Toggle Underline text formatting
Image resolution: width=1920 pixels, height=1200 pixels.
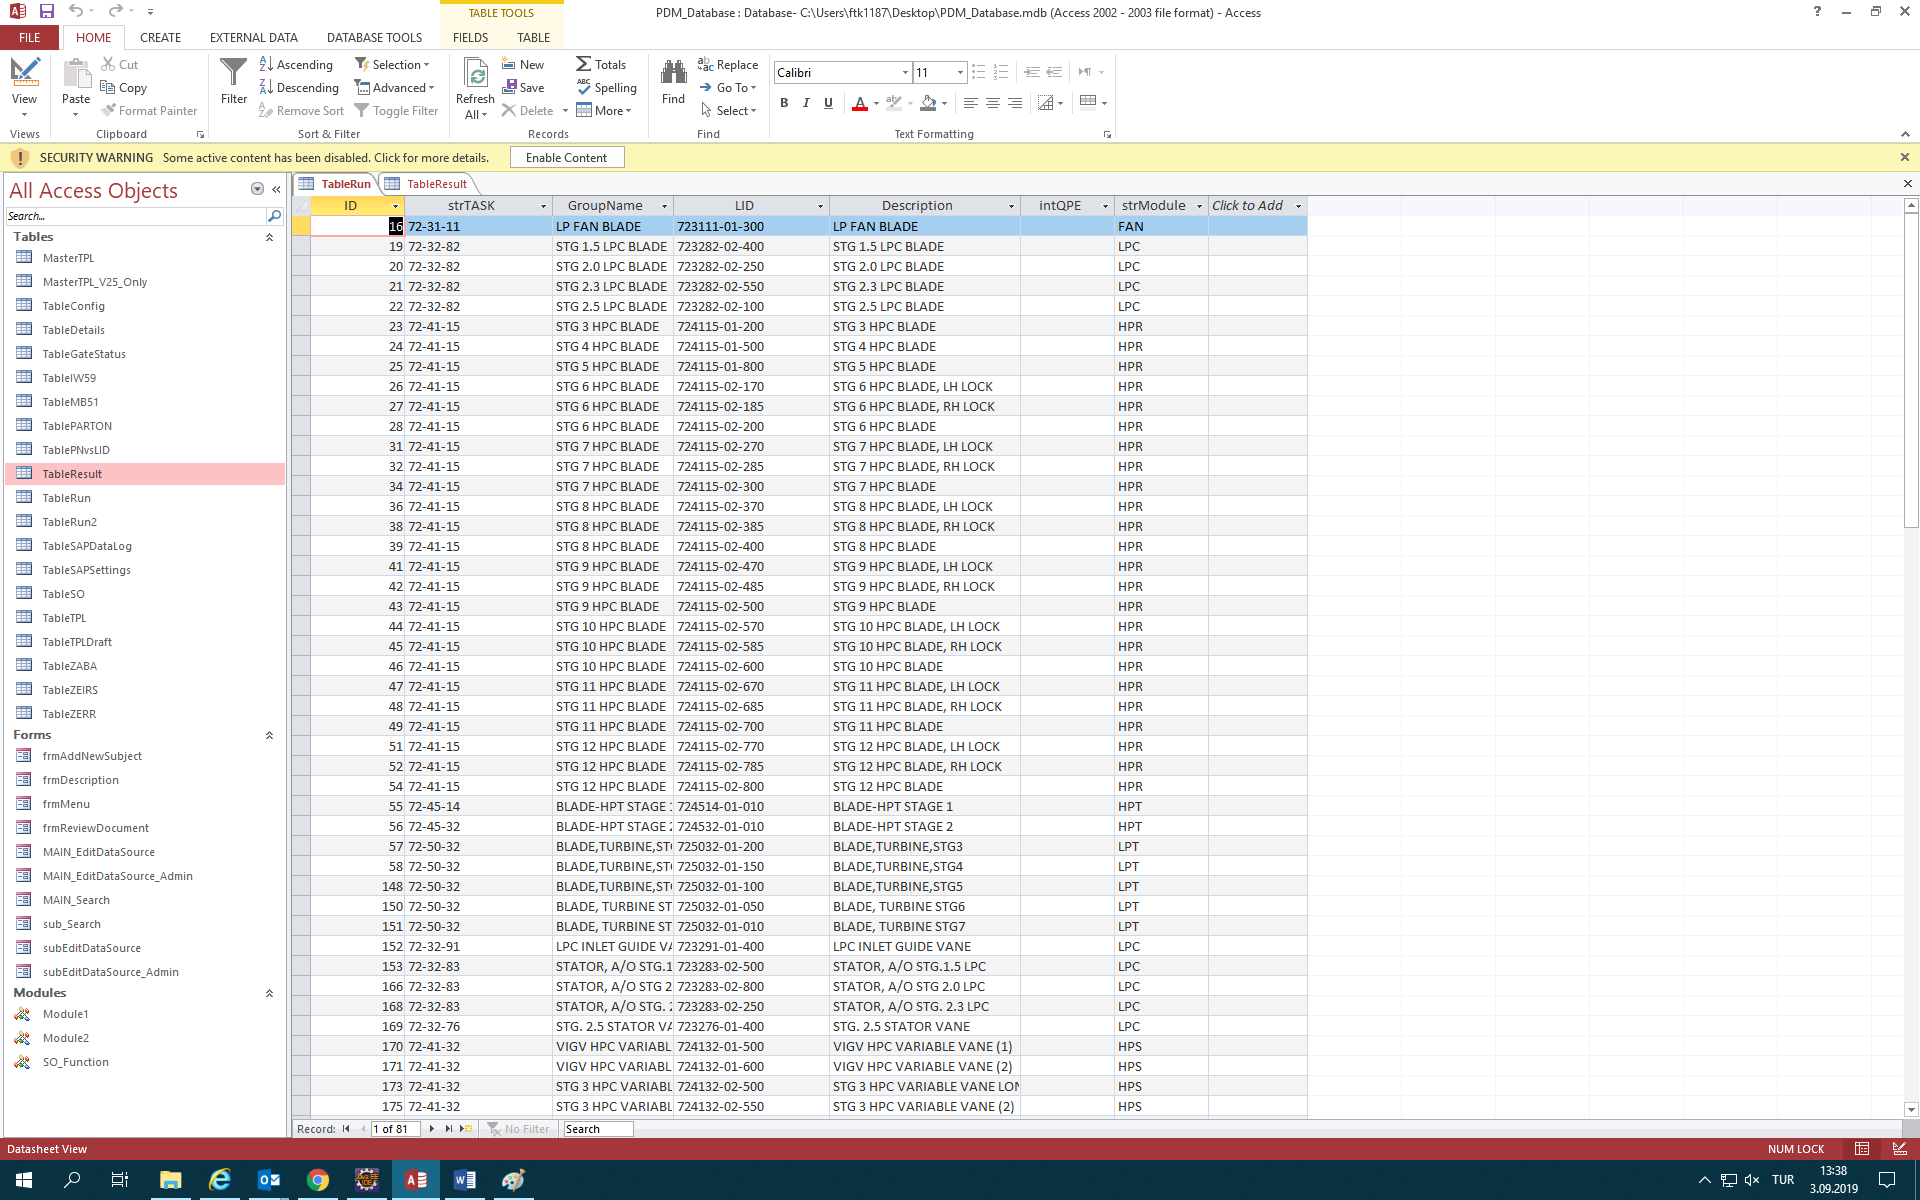(828, 103)
